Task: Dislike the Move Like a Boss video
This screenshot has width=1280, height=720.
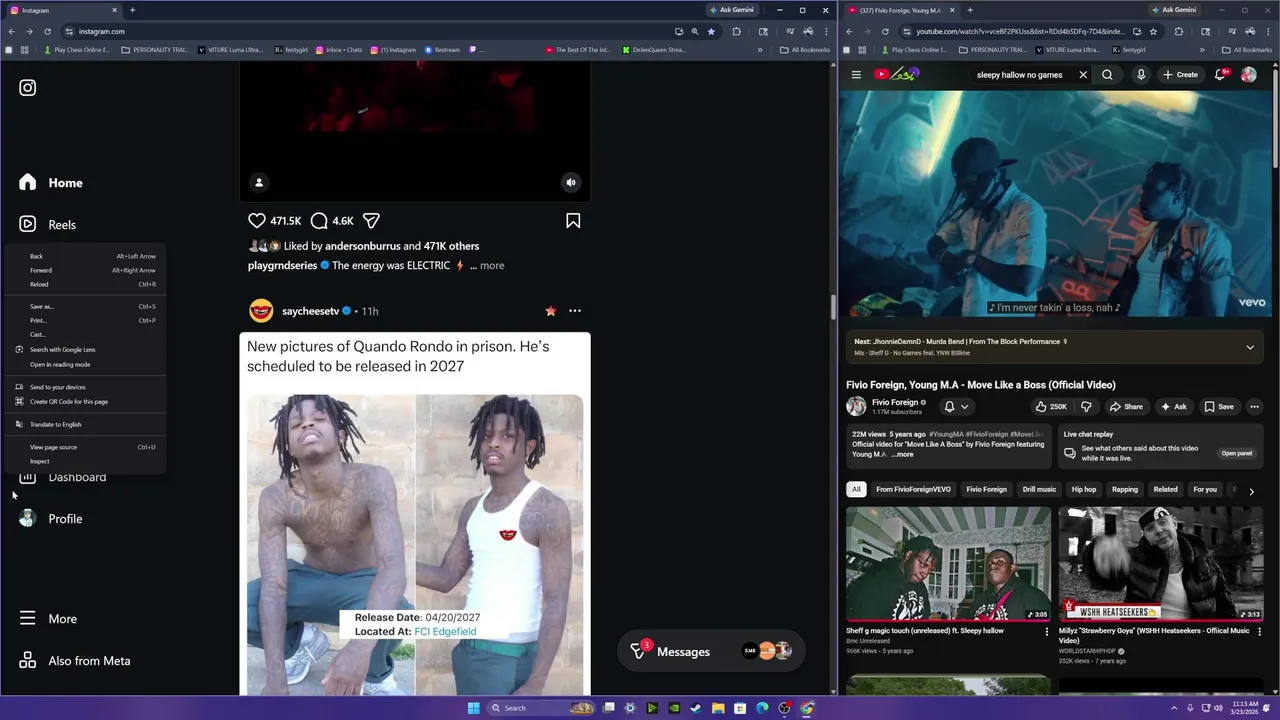Action: click(x=1086, y=407)
